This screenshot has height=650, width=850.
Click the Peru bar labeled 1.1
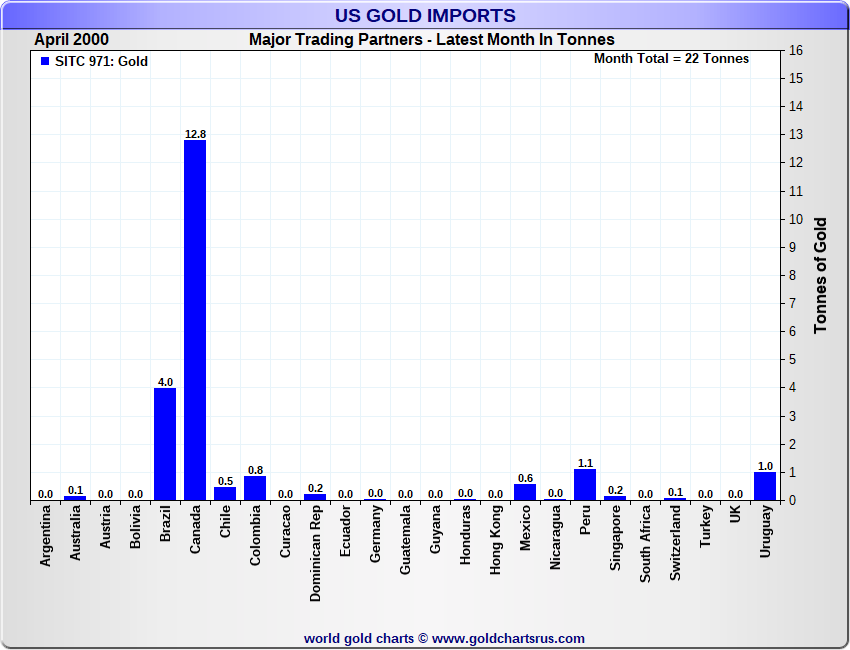tap(585, 485)
